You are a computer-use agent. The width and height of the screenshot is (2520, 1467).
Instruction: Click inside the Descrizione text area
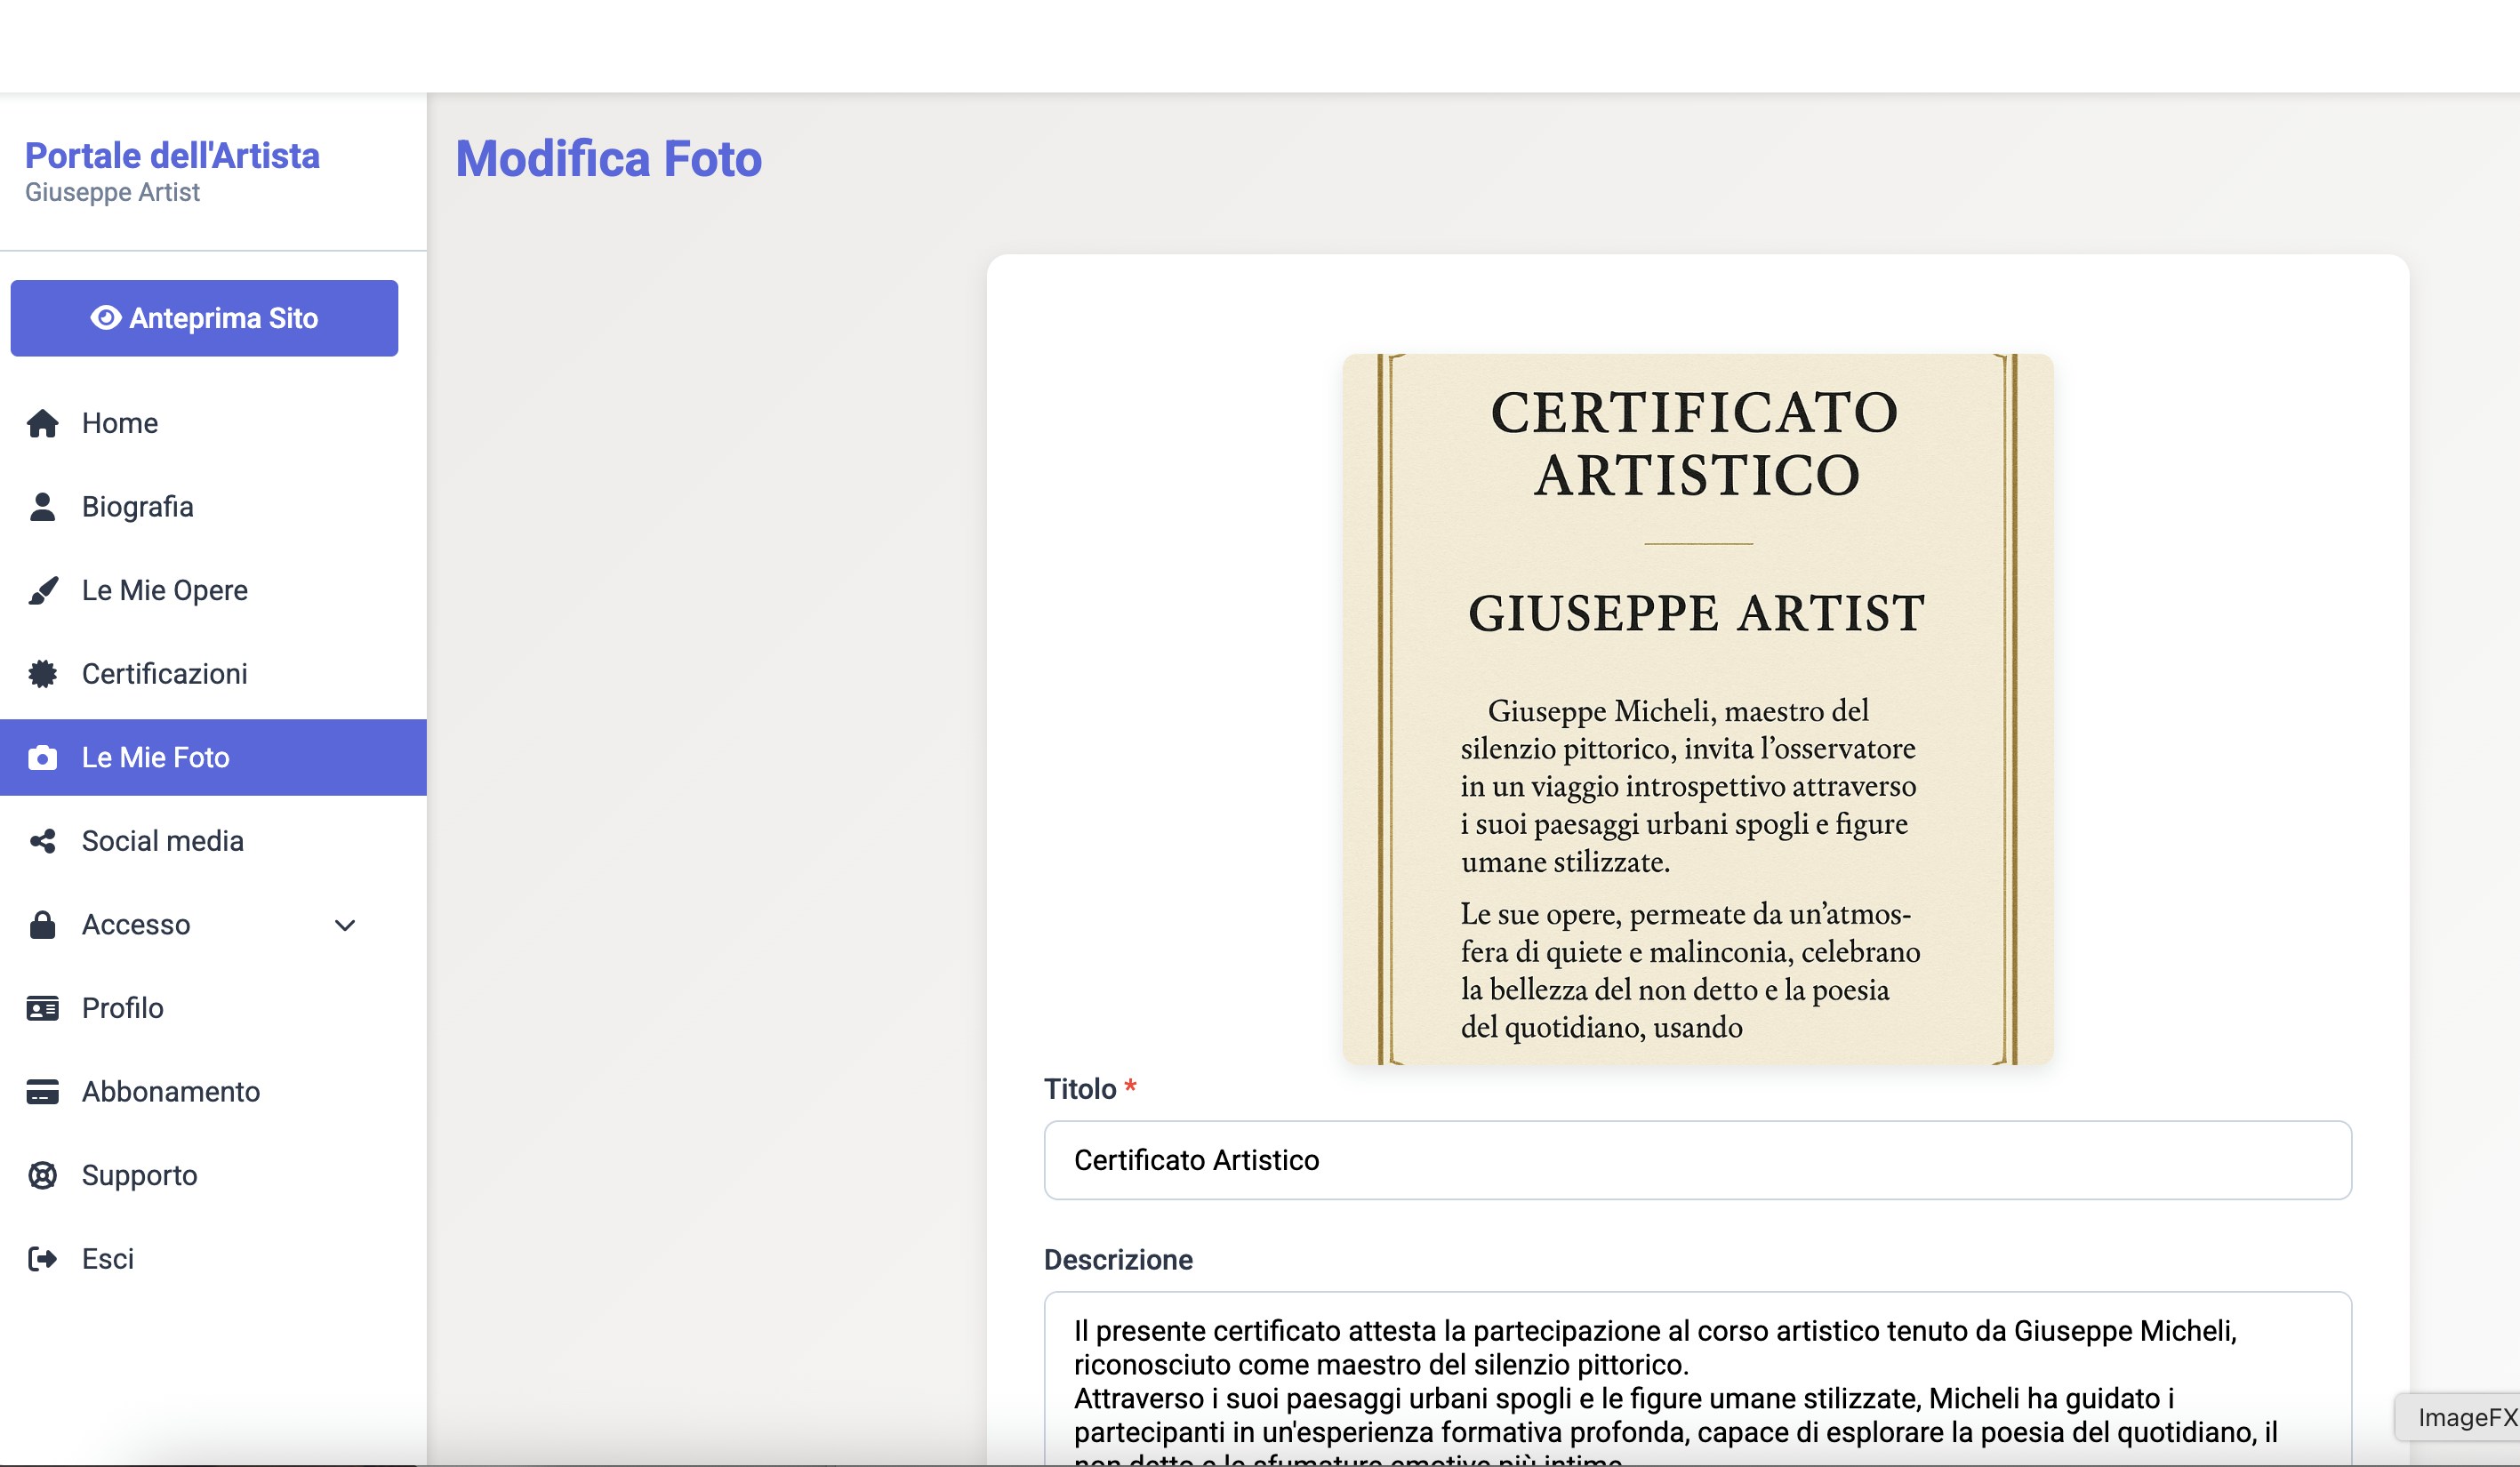[x=1697, y=1380]
